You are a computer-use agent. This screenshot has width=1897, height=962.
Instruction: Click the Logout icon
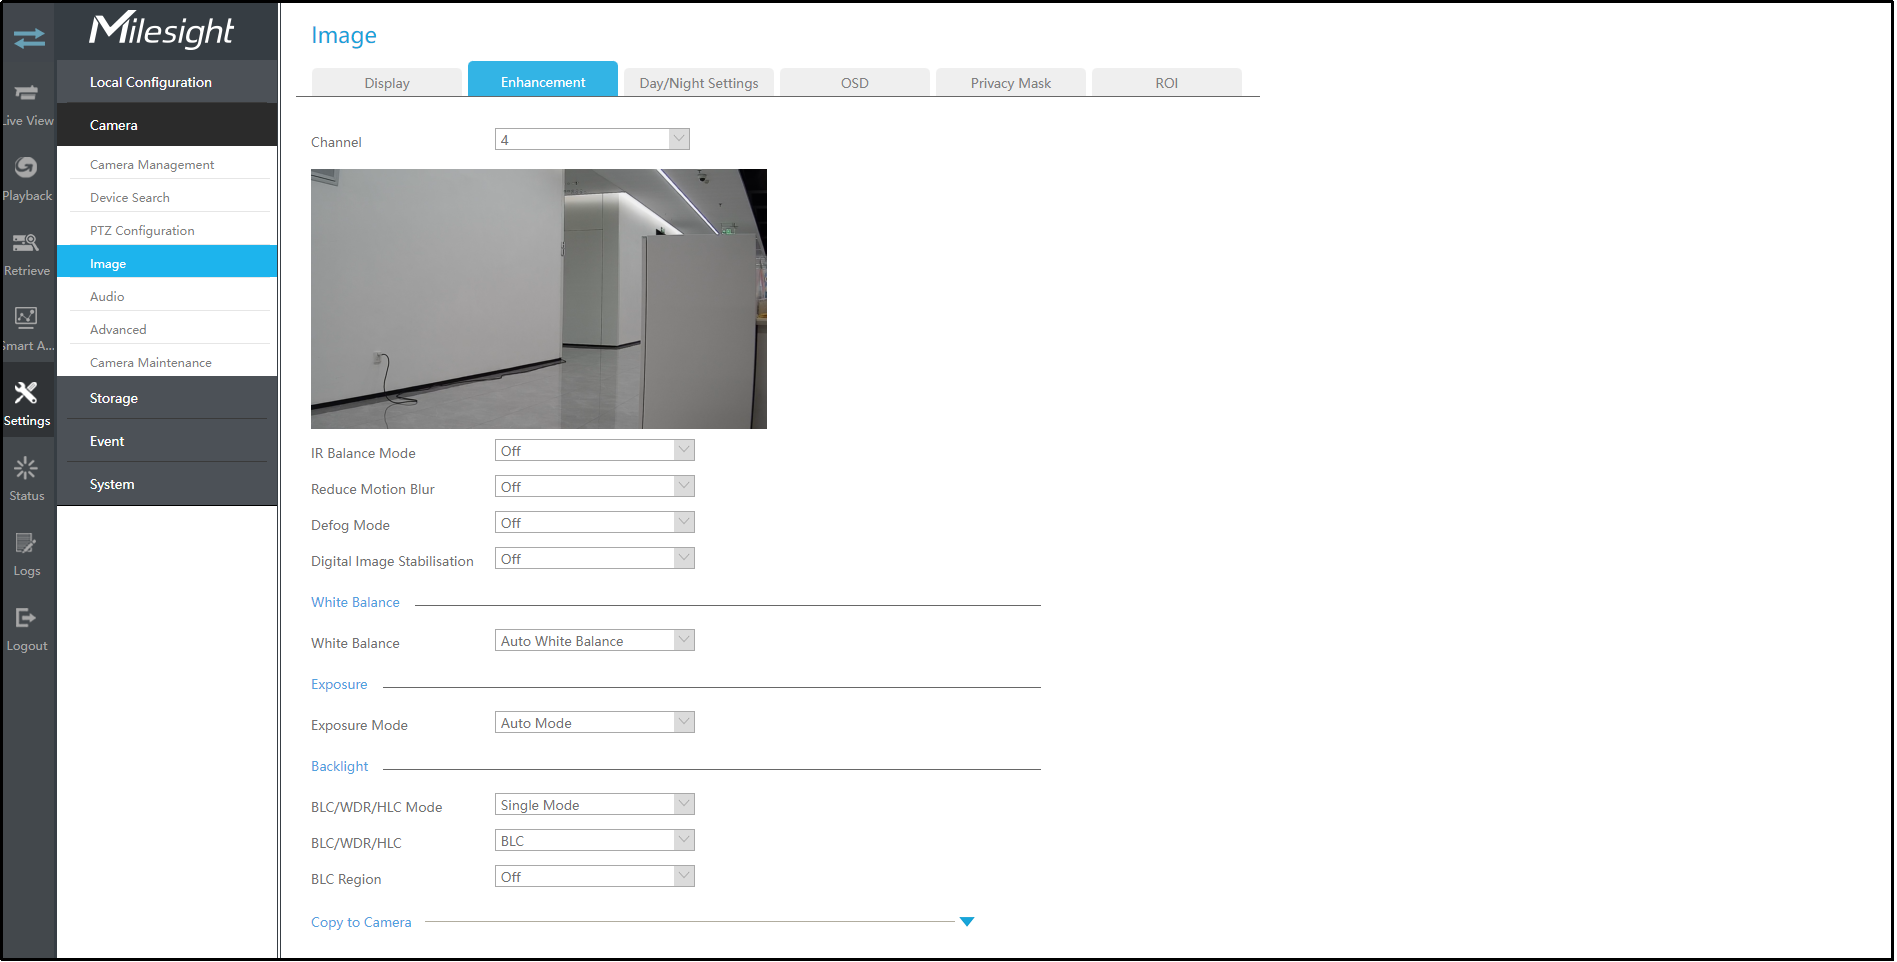click(27, 619)
